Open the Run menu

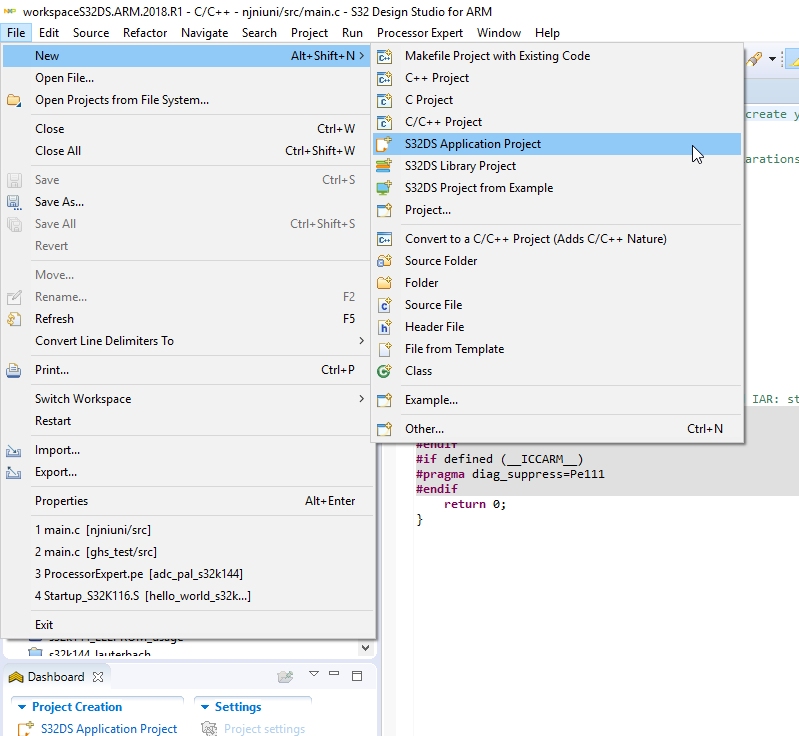[x=353, y=33]
